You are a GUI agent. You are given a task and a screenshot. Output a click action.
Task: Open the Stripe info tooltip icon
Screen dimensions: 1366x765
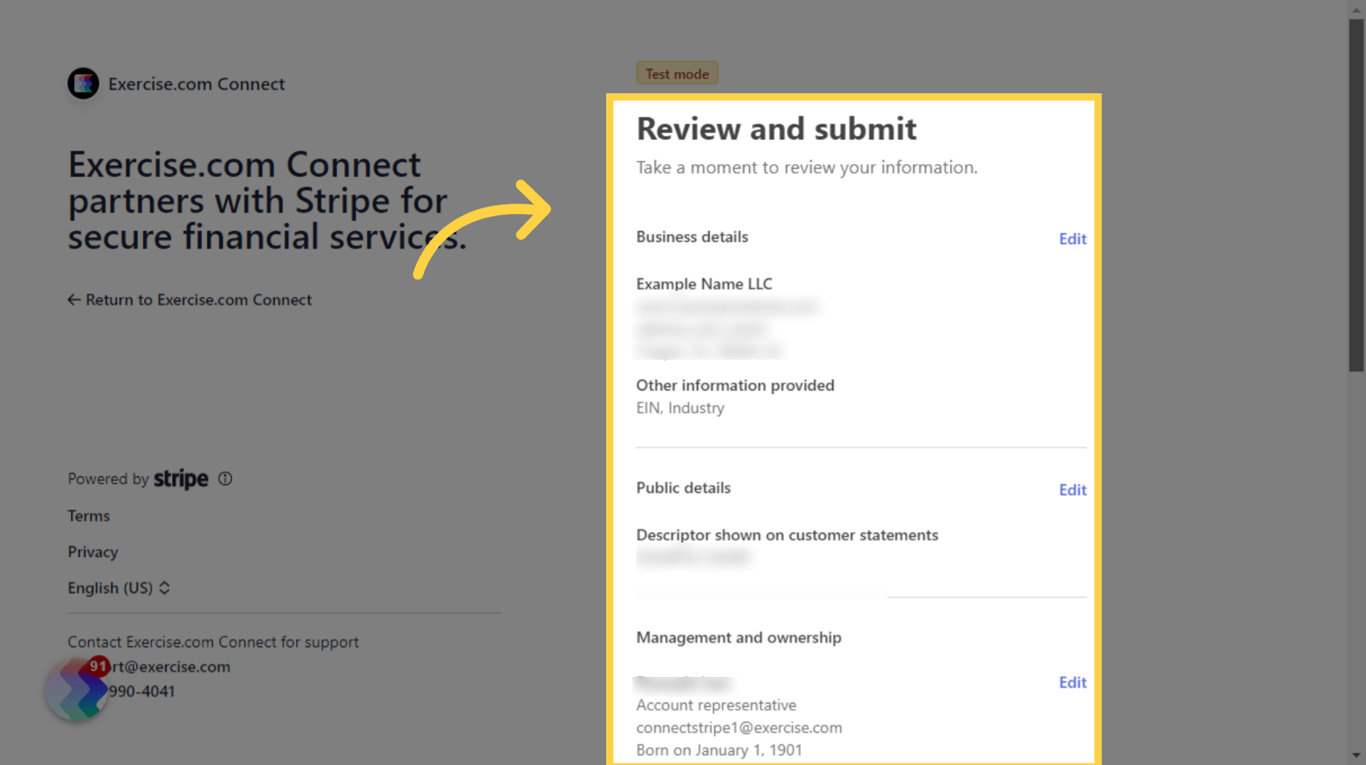[225, 478]
